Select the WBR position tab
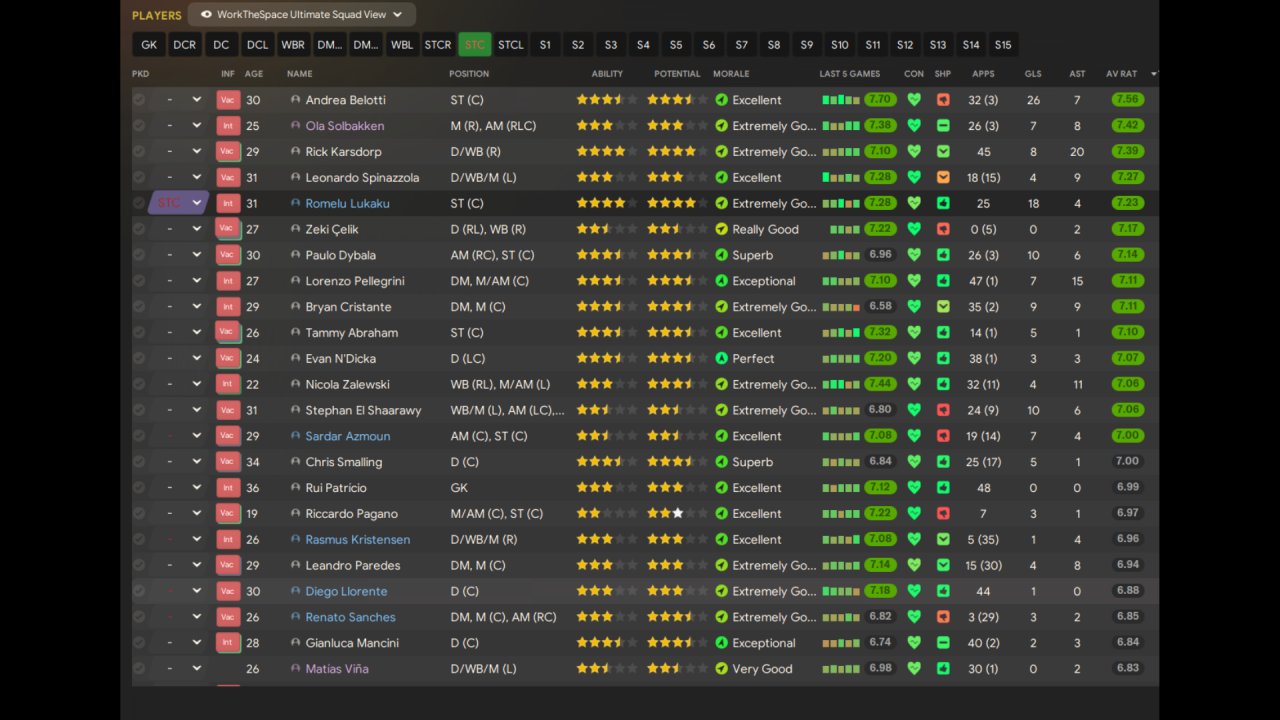1280x720 pixels. click(293, 45)
